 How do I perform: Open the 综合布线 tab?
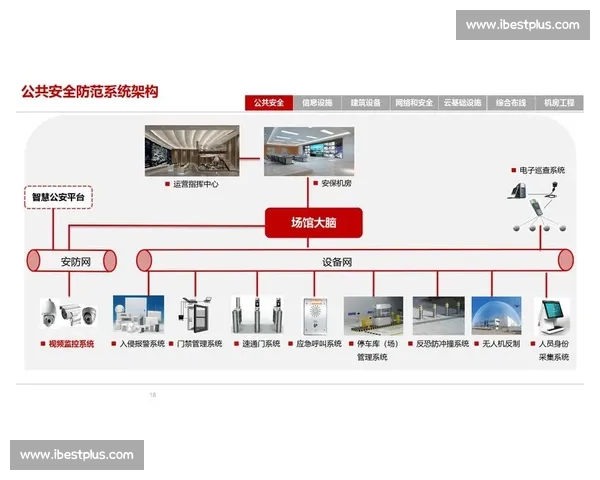coord(511,103)
